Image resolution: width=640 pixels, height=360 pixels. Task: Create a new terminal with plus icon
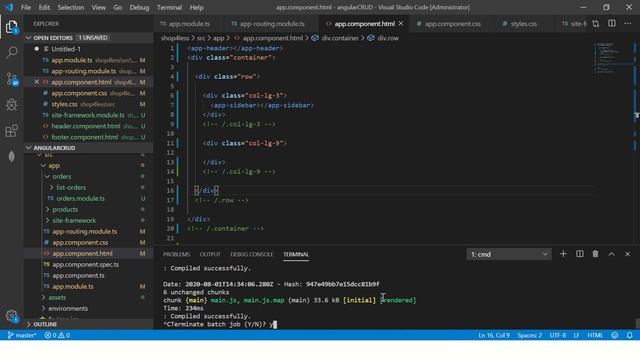pyautogui.click(x=563, y=254)
